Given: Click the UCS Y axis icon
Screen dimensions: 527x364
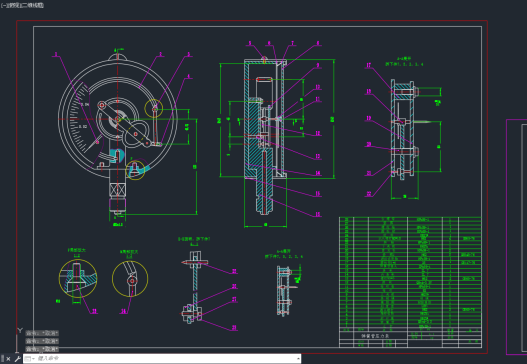Looking at the screenshot, I should pyautogui.click(x=20, y=331).
